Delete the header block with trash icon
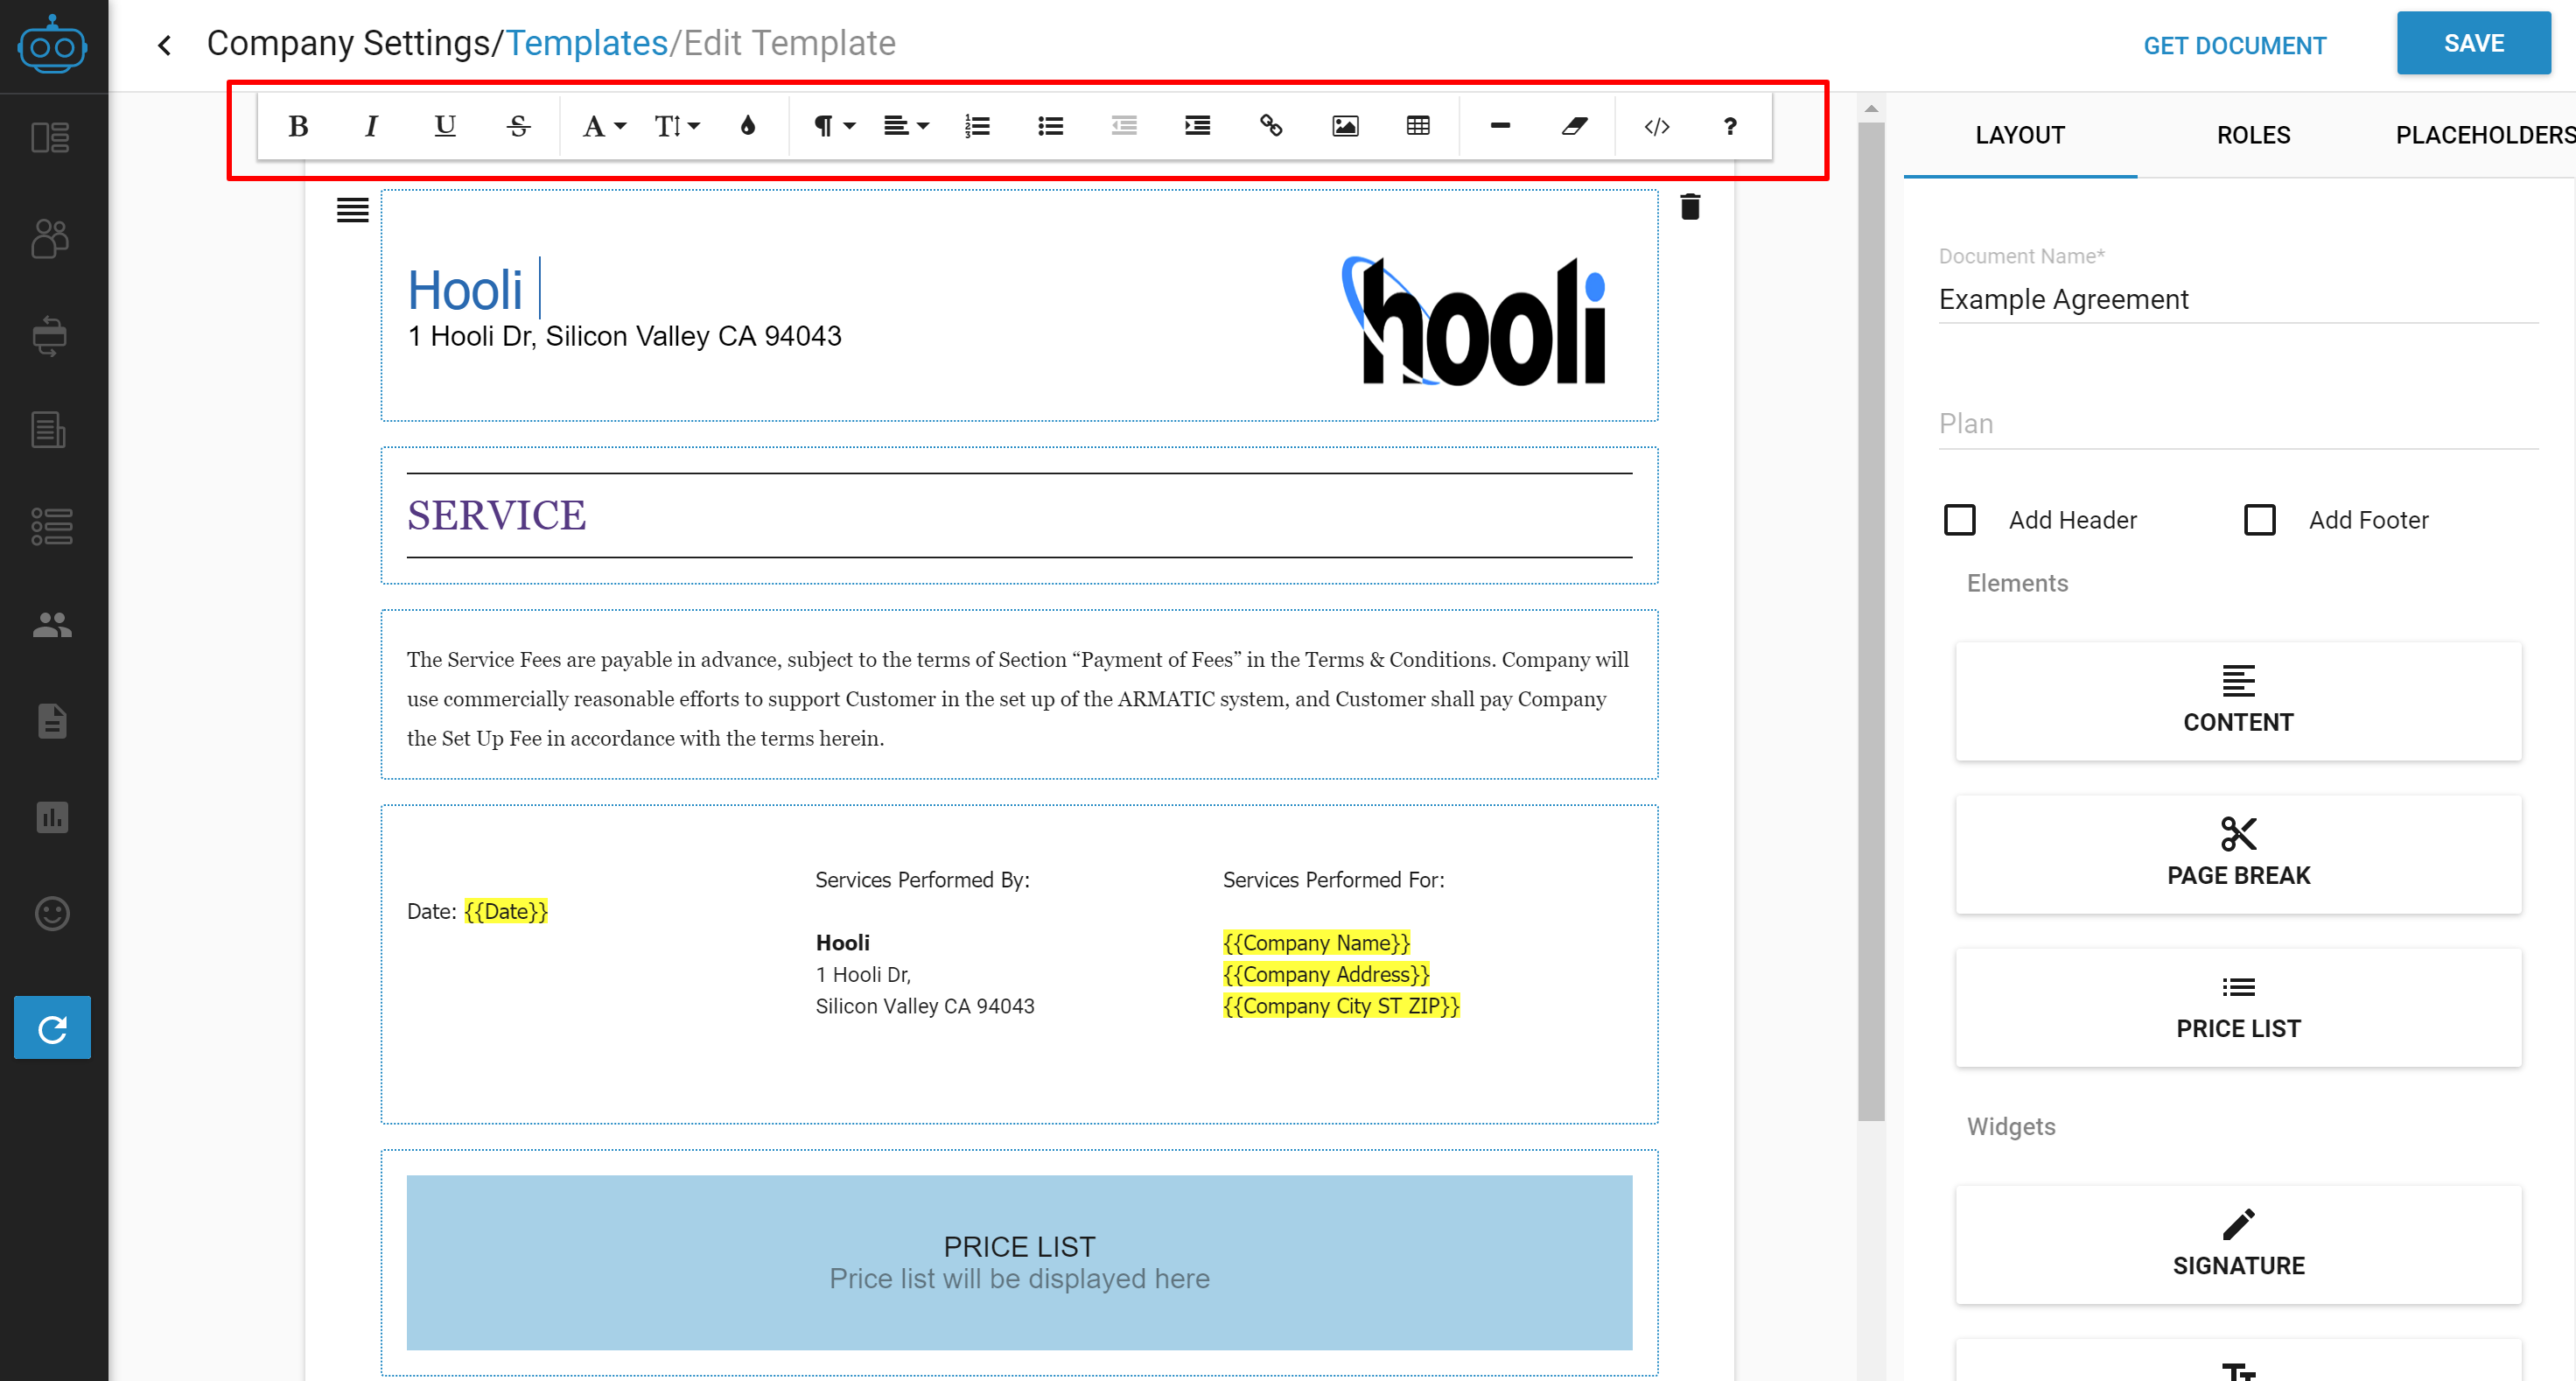The image size is (2576, 1381). click(x=1690, y=207)
